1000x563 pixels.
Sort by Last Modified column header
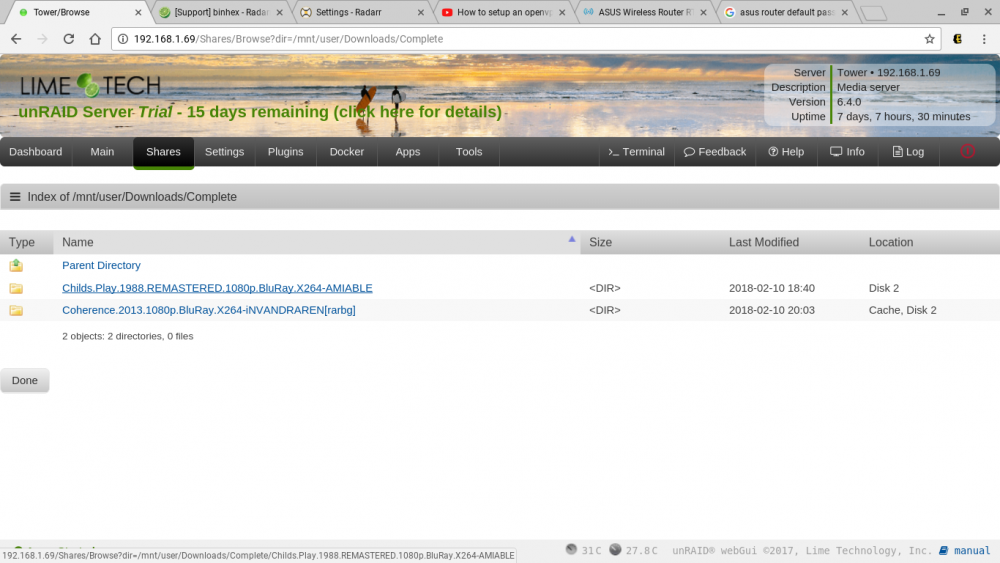763,242
